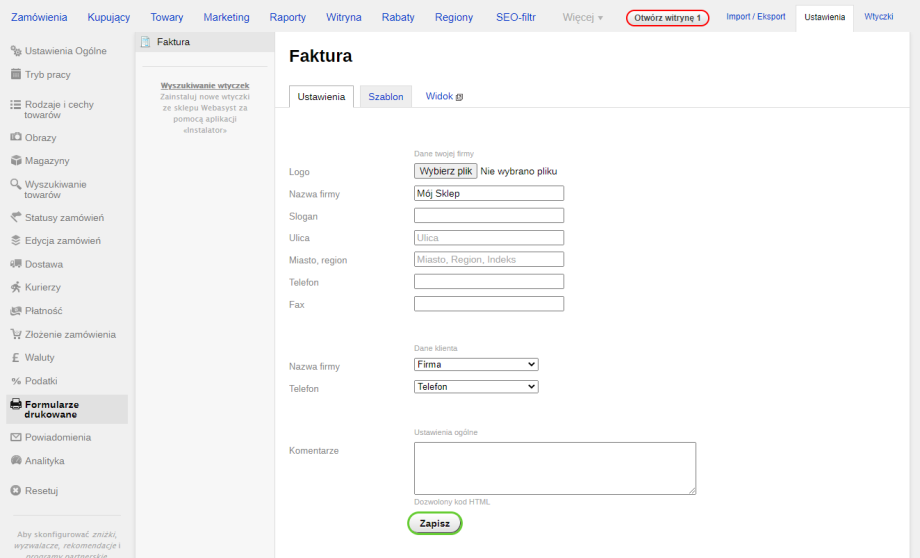Open the Faktura plugin document icon
This screenshot has height=558, width=920.
(x=146, y=42)
